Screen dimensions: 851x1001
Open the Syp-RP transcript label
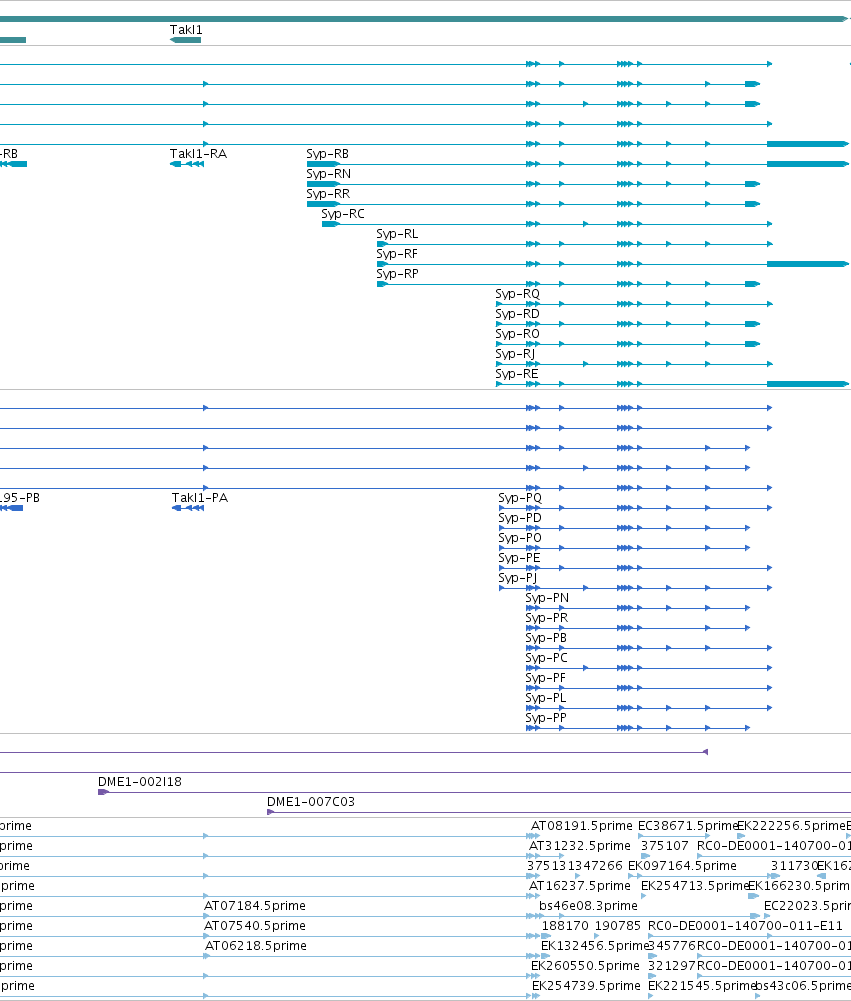tap(397, 273)
